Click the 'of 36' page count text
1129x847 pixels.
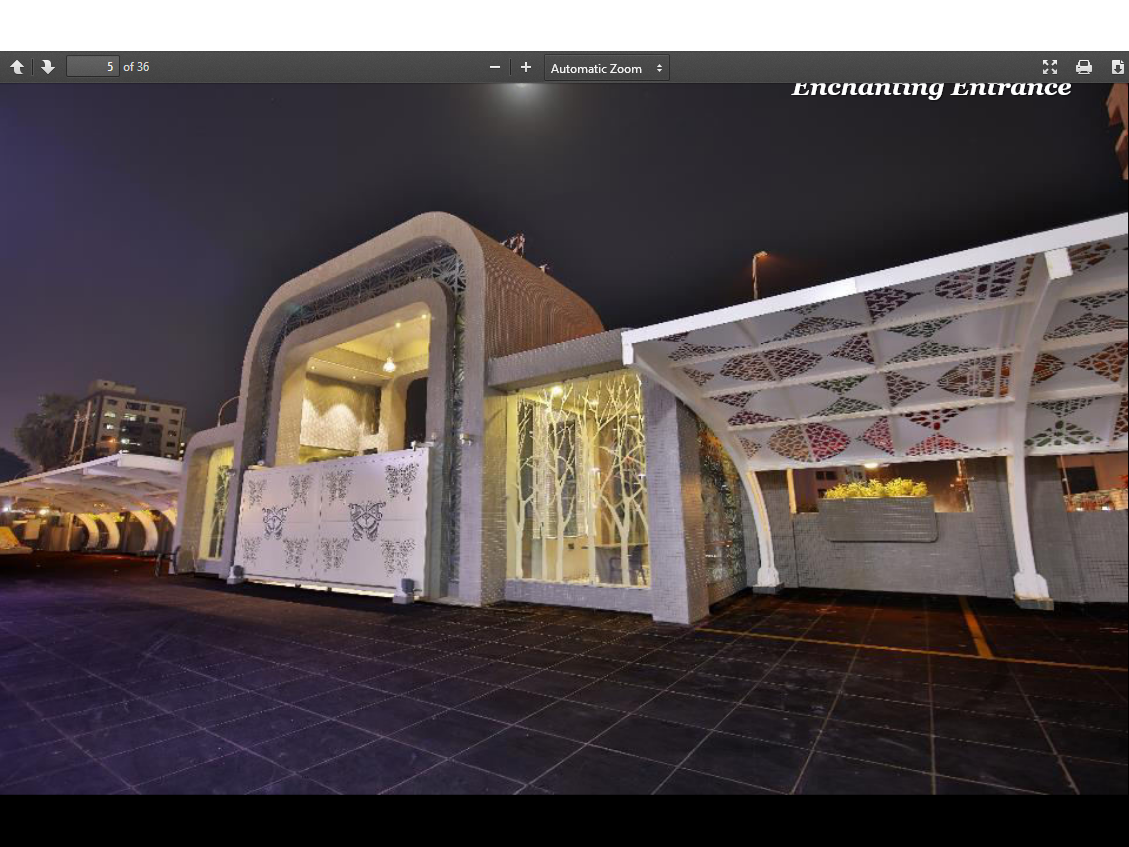136,67
